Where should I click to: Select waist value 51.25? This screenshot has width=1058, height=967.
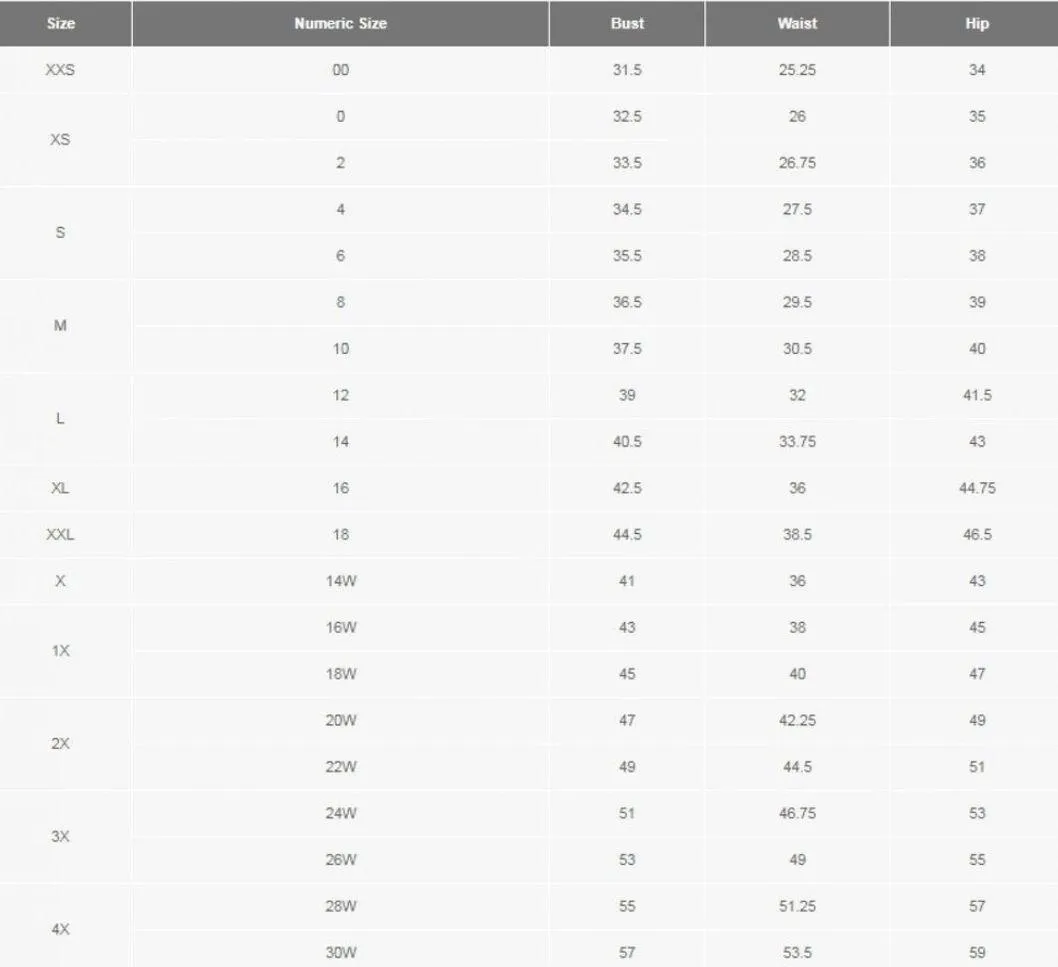click(797, 906)
